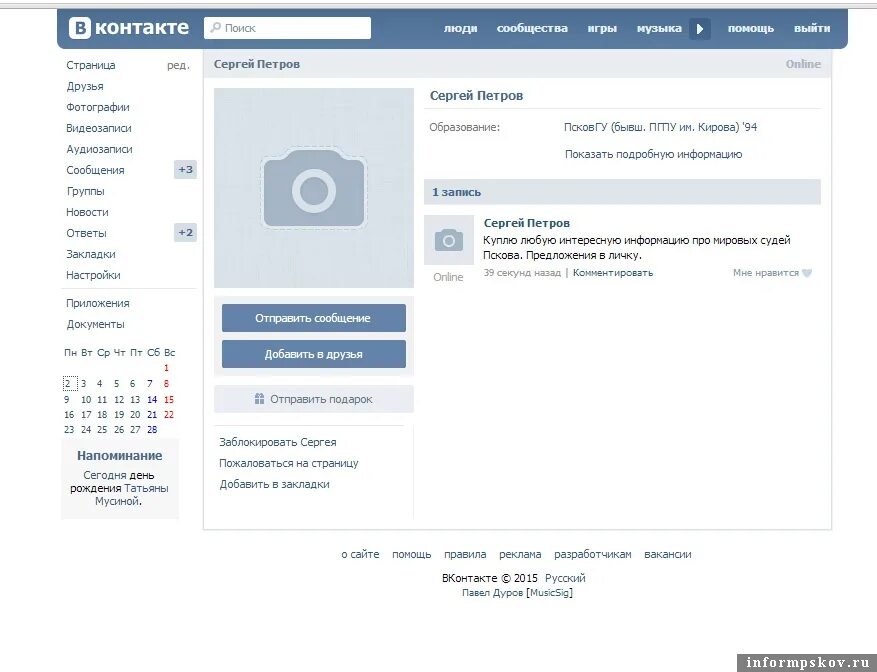877x672 pixels.
Task: Open Страница in the left sidebar
Action: pyautogui.click(x=91, y=65)
